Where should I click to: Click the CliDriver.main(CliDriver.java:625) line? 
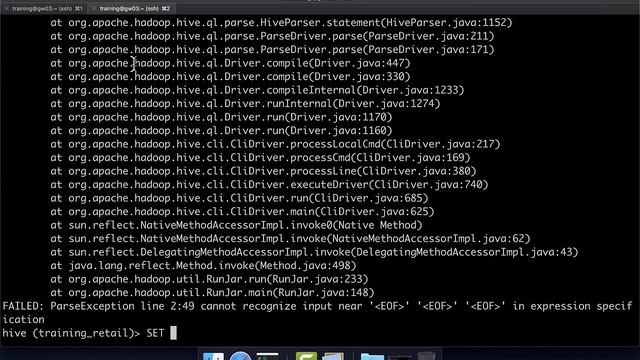tap(242, 211)
